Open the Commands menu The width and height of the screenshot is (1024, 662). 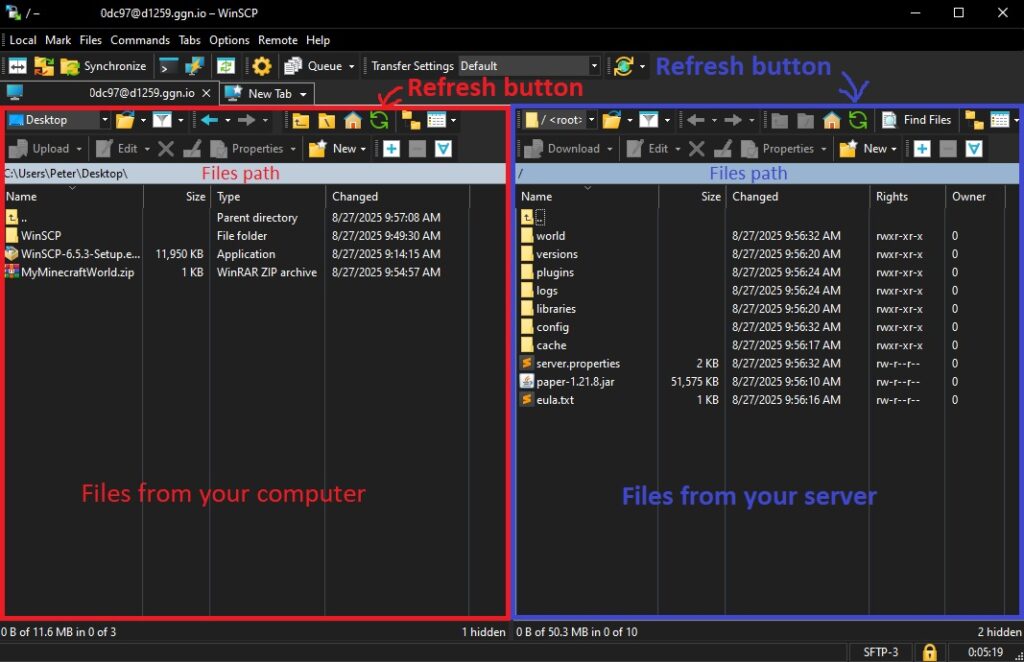[140, 40]
